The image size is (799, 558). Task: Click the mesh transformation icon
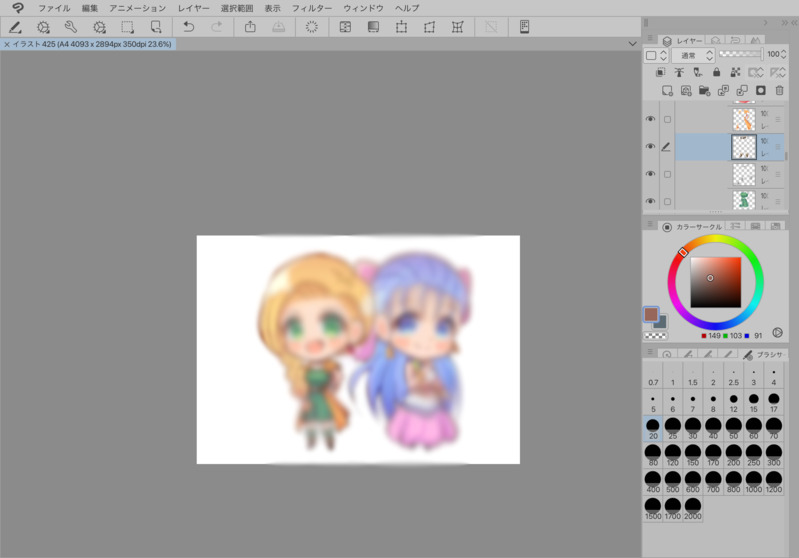pyautogui.click(x=458, y=27)
